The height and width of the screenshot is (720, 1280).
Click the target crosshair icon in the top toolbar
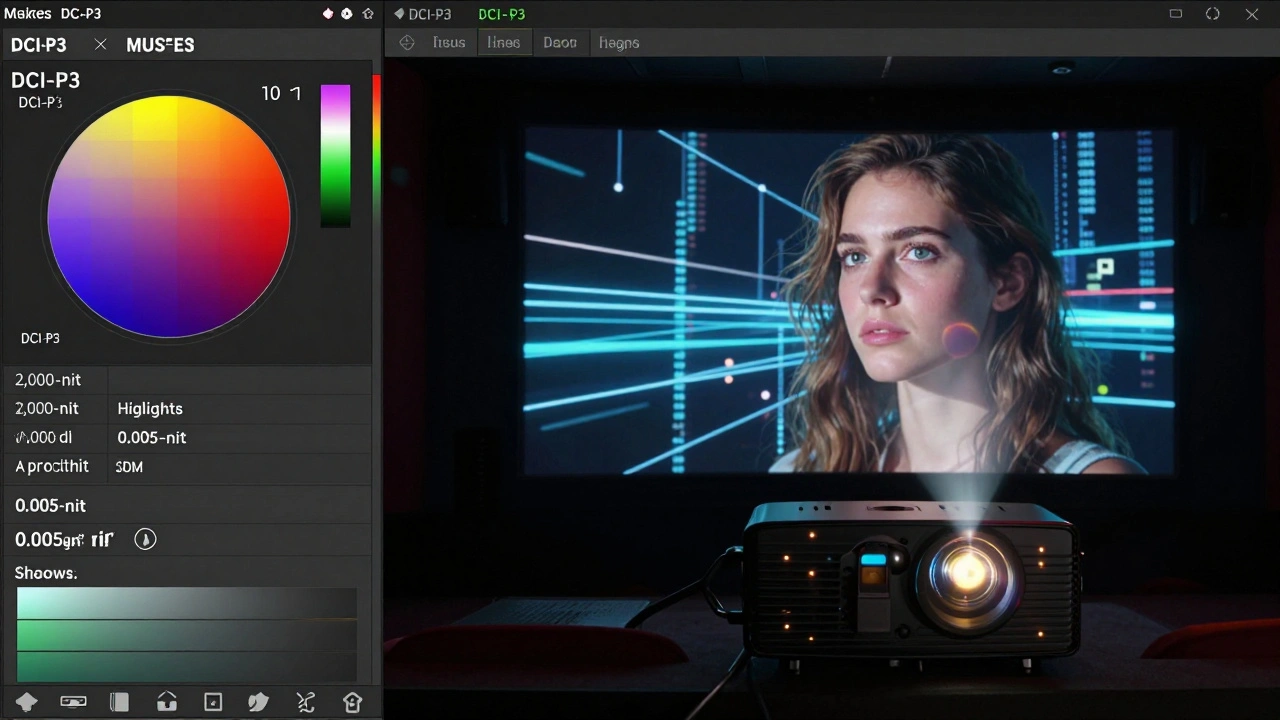407,42
